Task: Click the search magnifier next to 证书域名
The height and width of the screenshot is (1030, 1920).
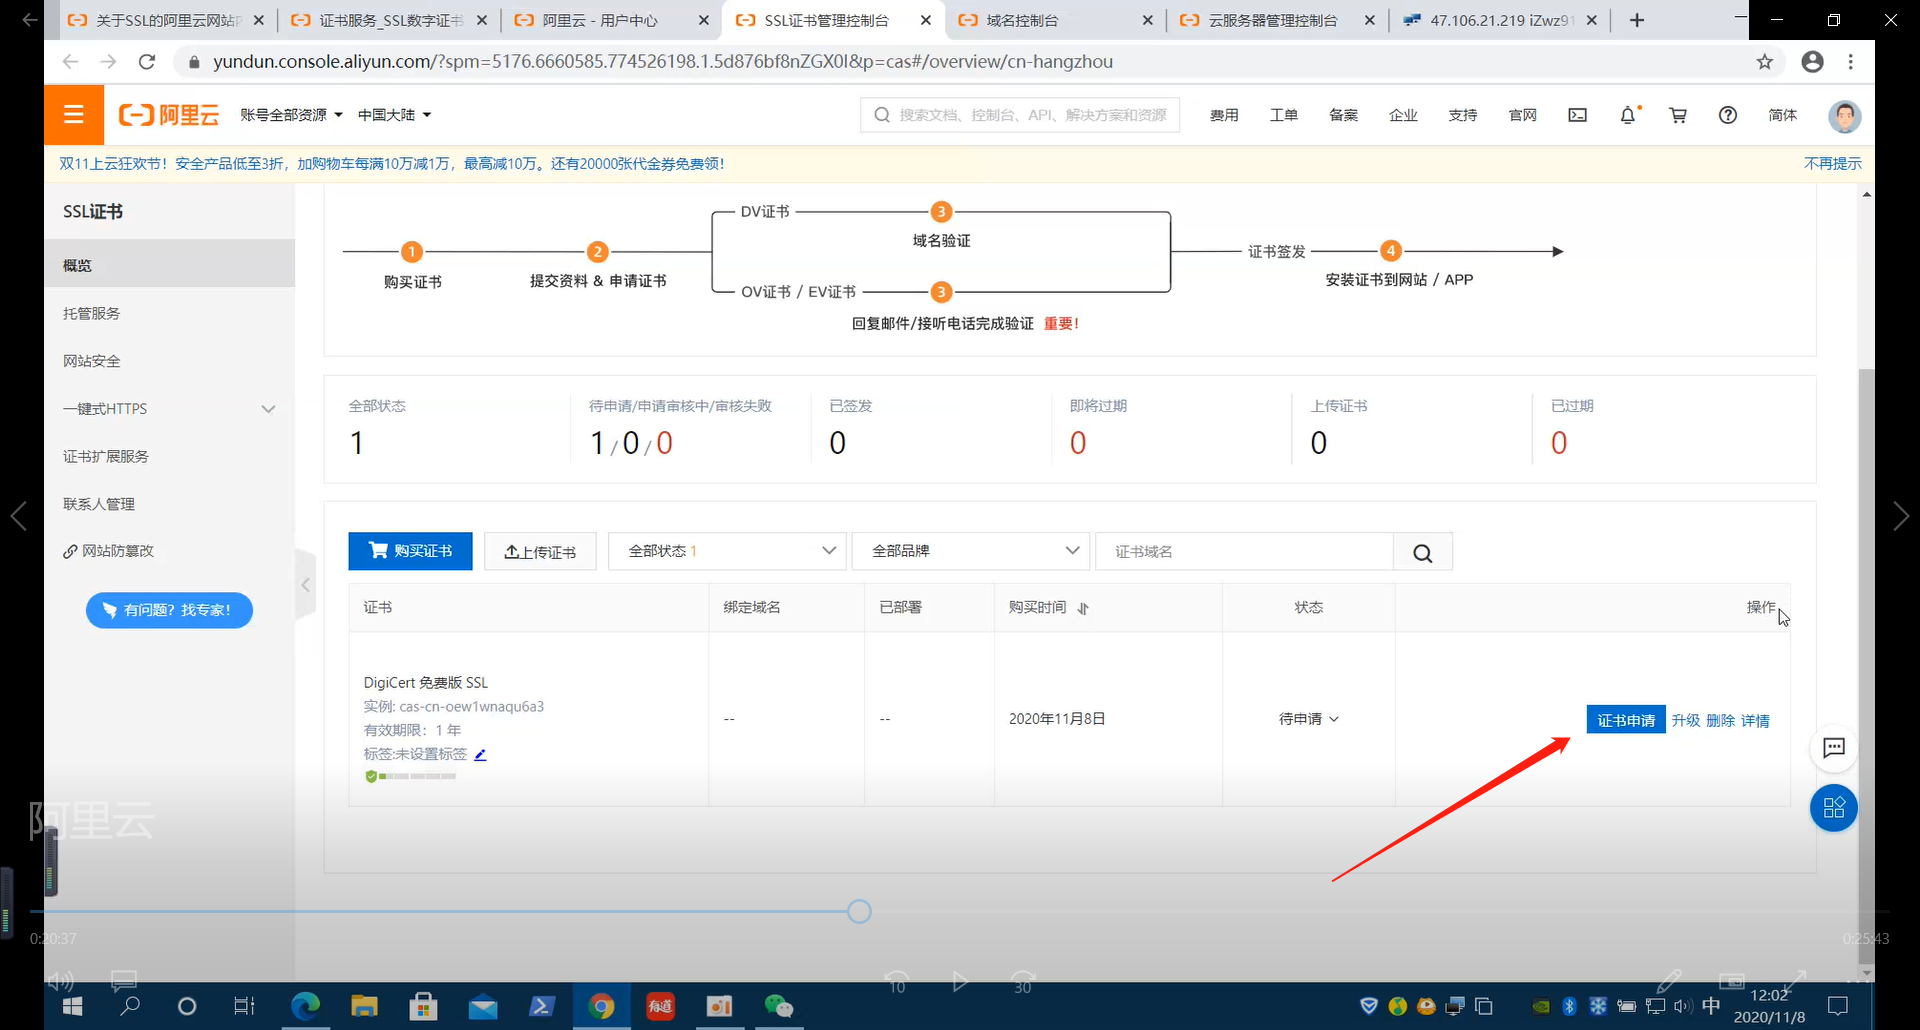Action: [1422, 552]
